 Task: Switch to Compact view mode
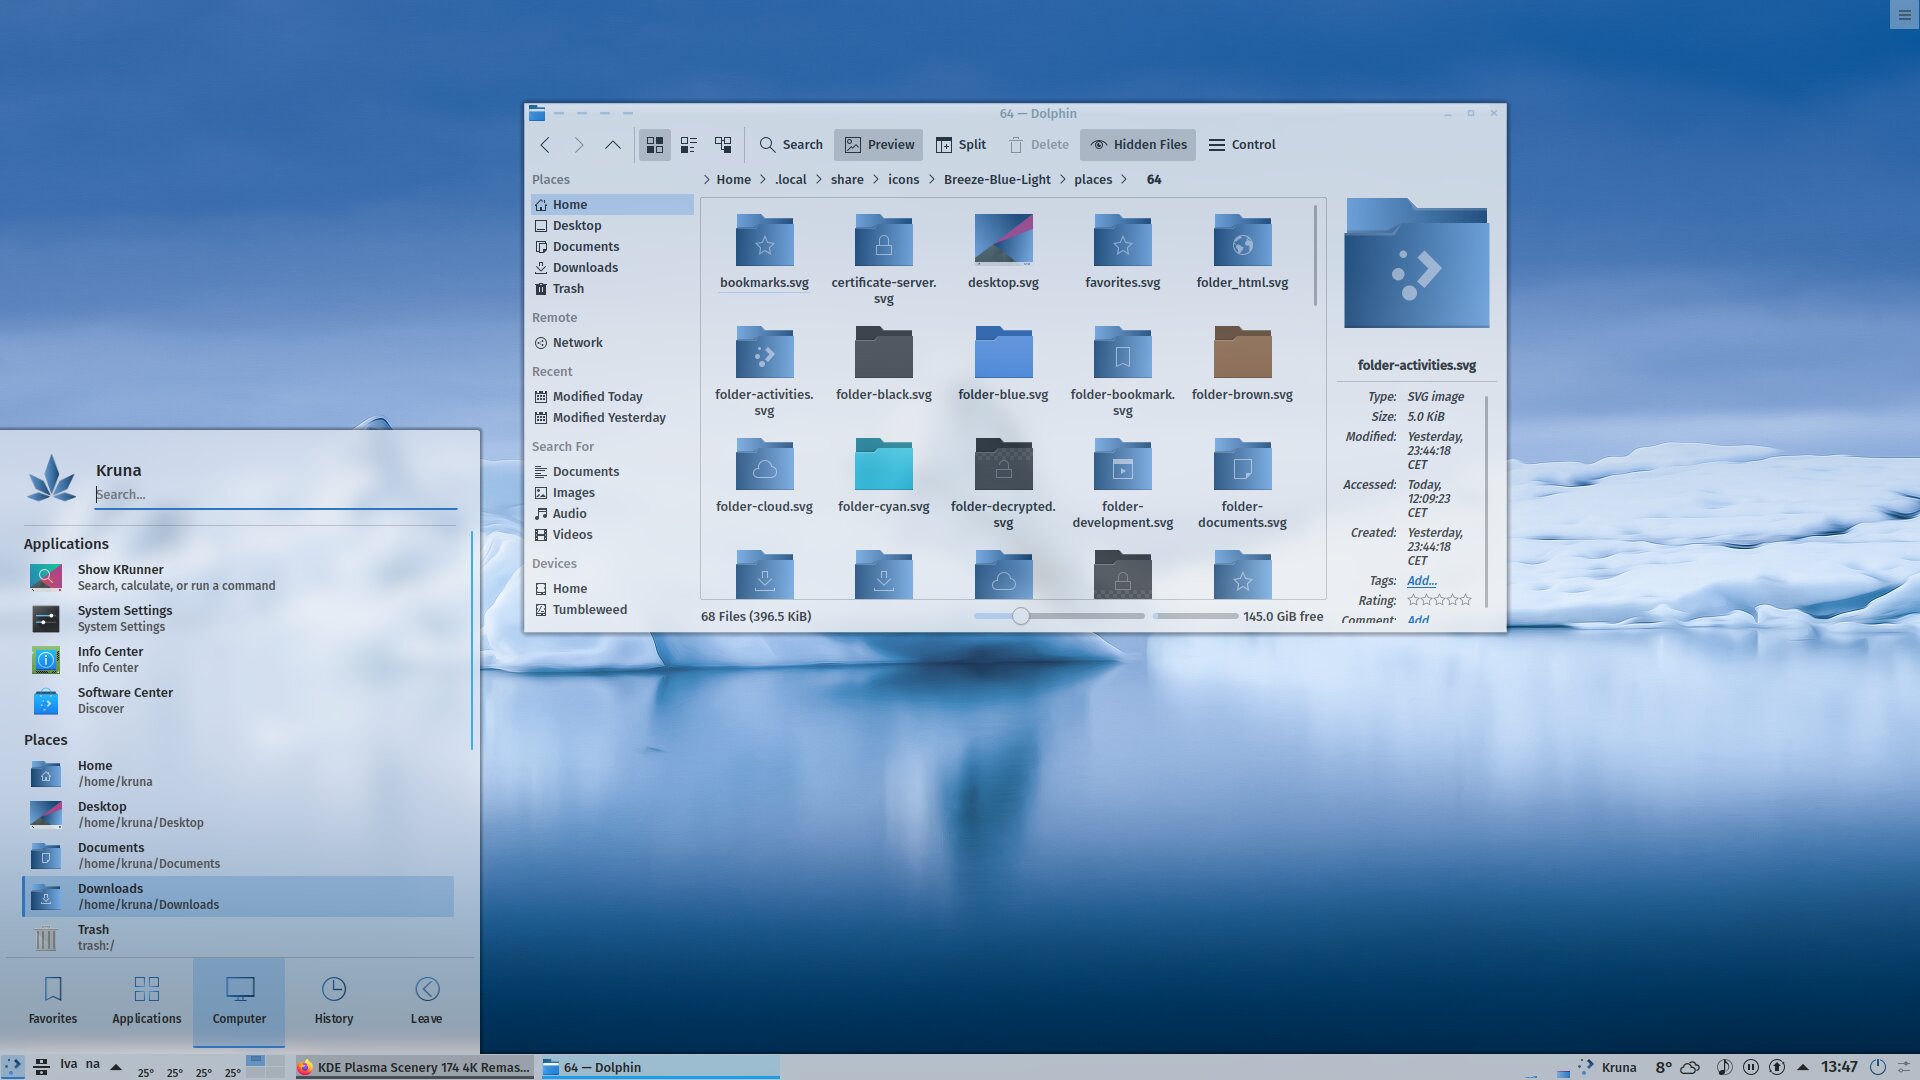click(689, 145)
